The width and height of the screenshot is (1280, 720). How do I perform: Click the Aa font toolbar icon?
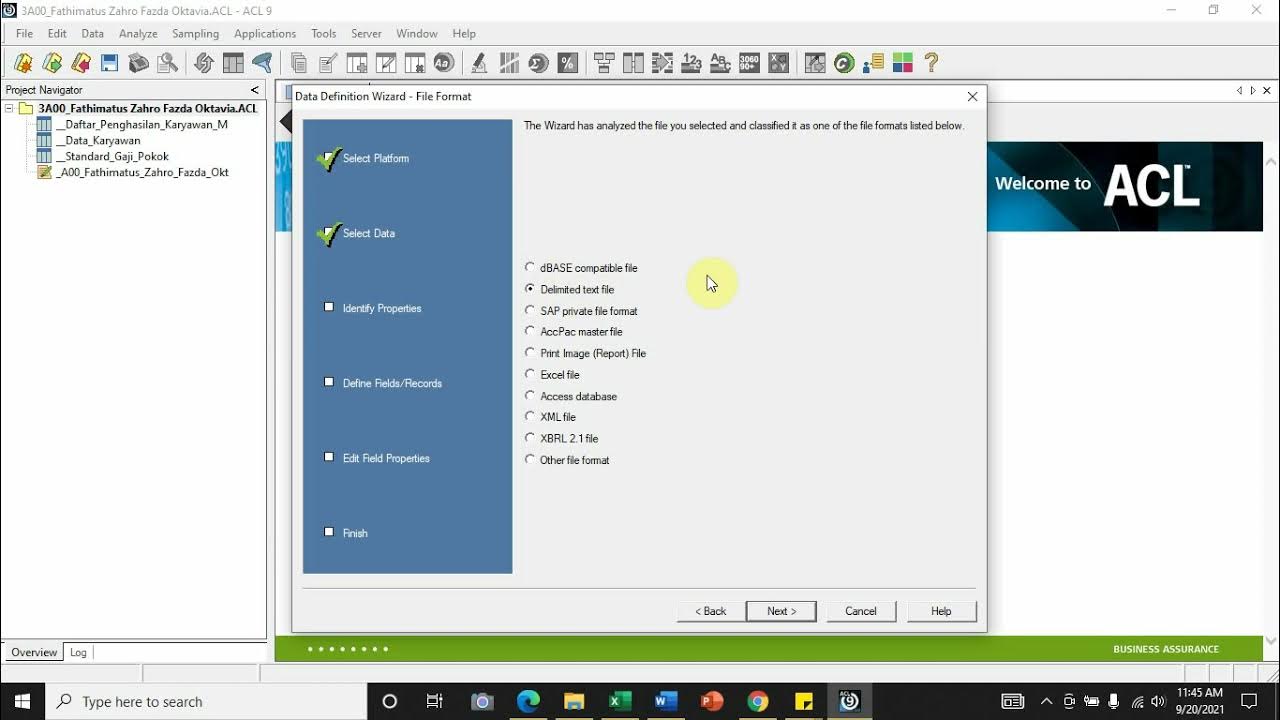point(444,63)
